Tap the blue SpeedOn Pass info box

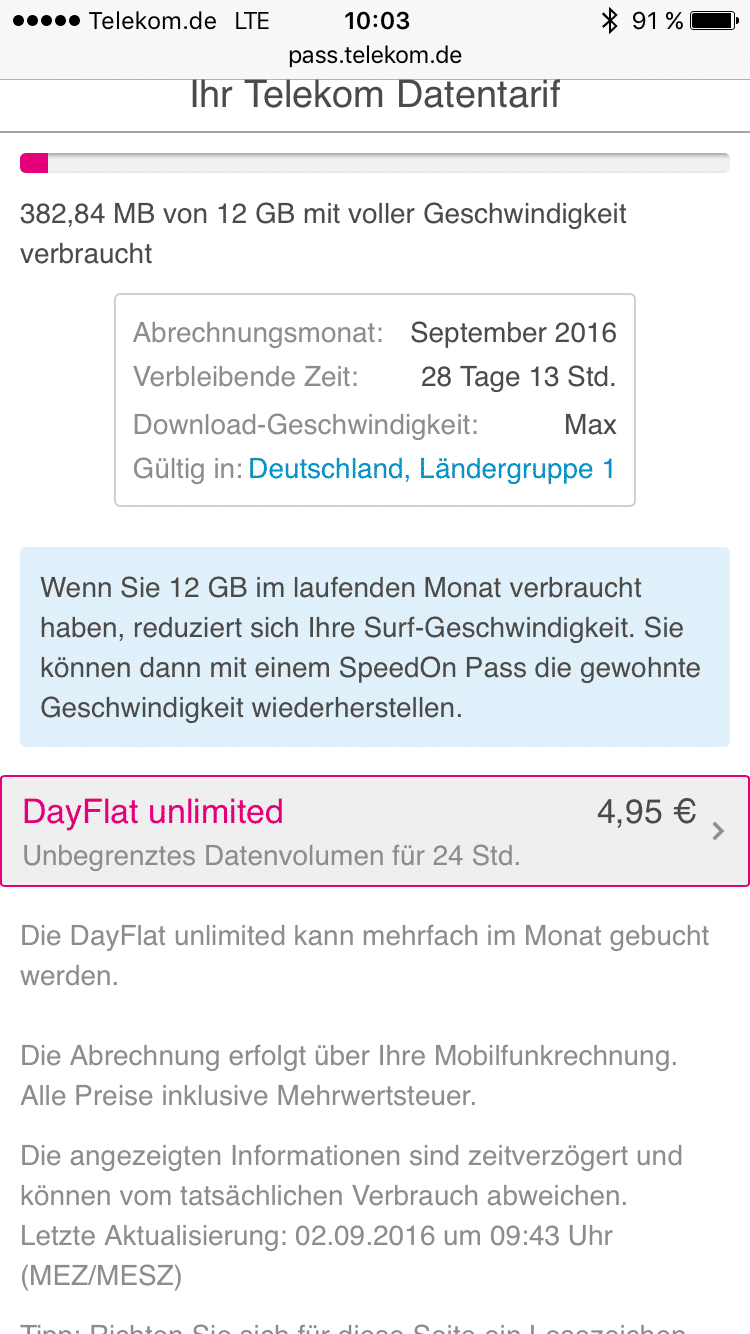point(375,647)
